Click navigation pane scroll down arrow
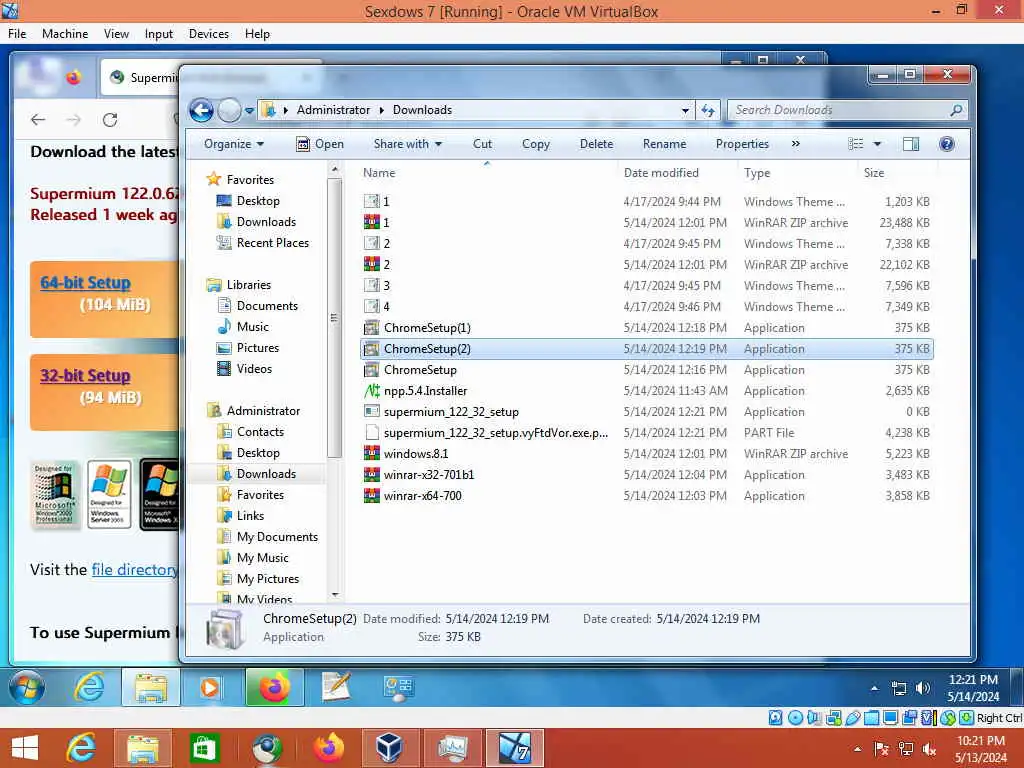 coord(335,595)
